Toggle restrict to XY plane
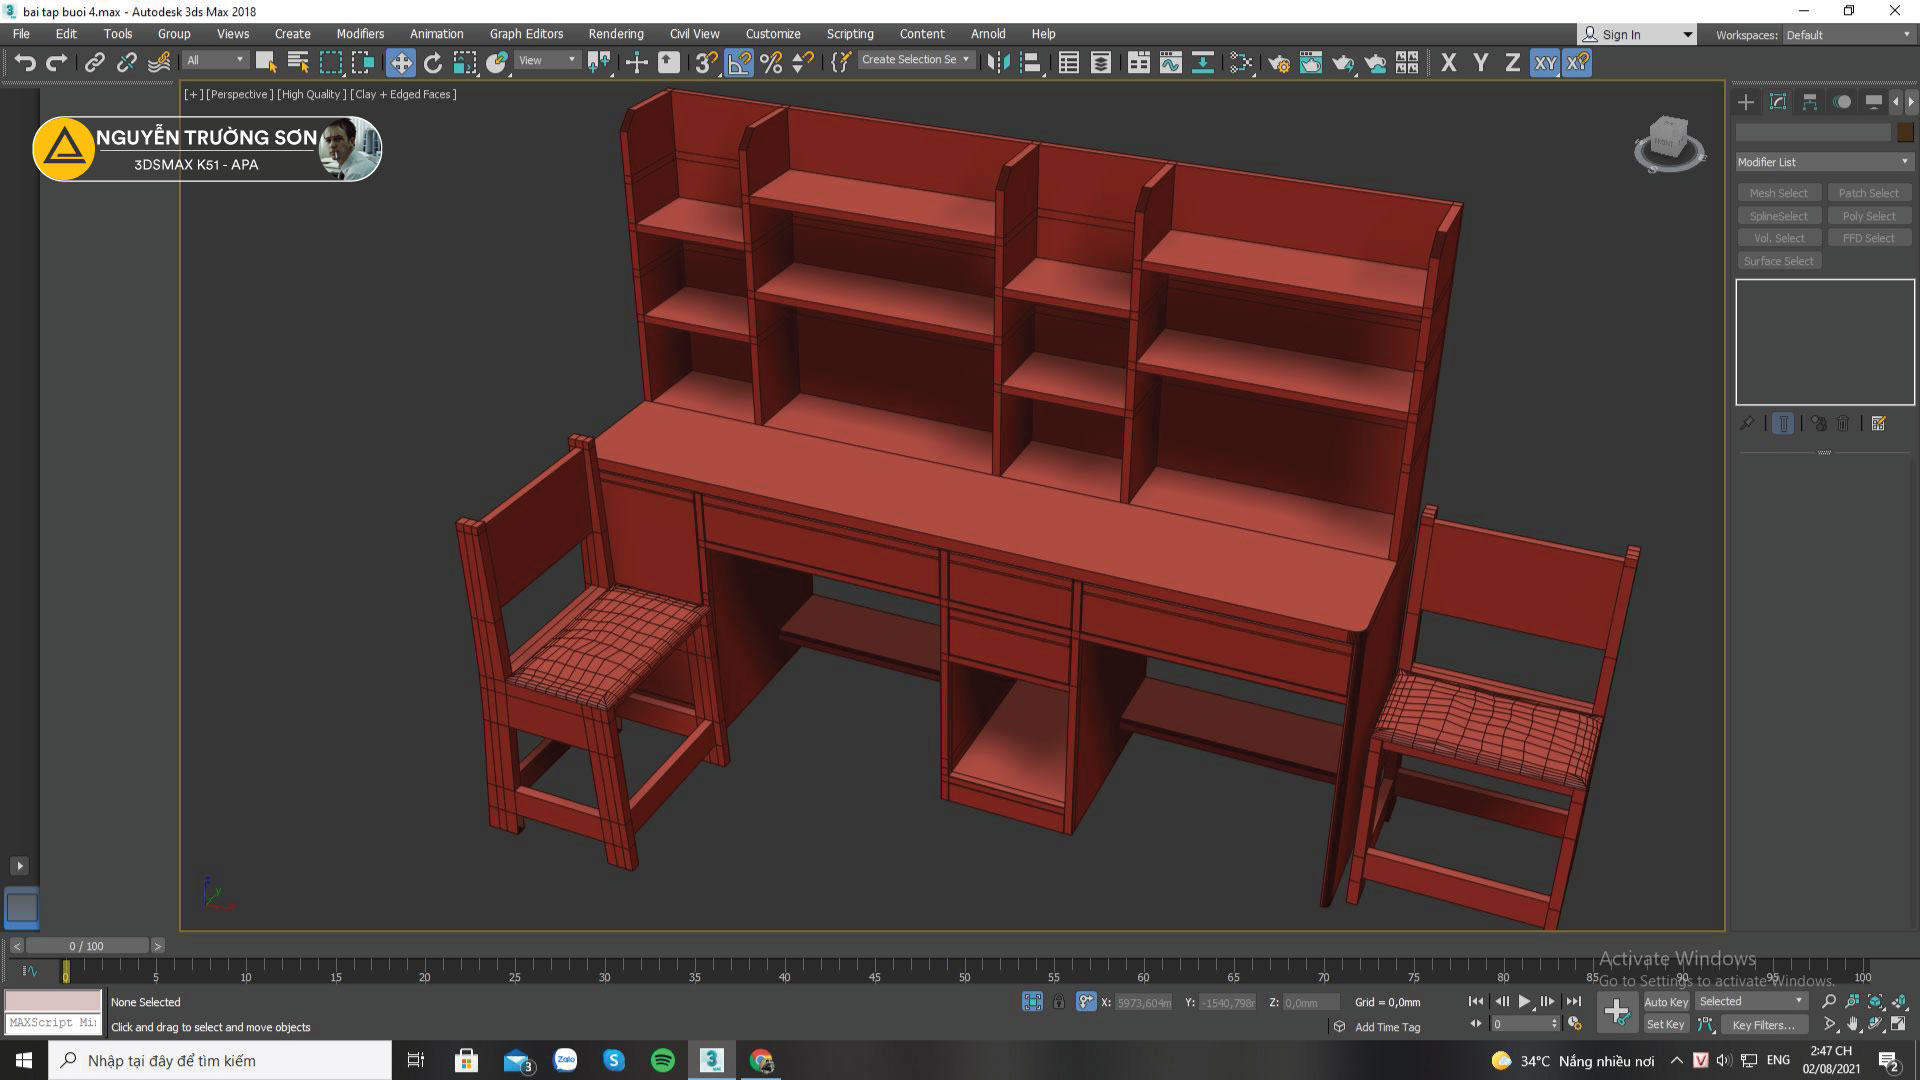 [x=1545, y=63]
